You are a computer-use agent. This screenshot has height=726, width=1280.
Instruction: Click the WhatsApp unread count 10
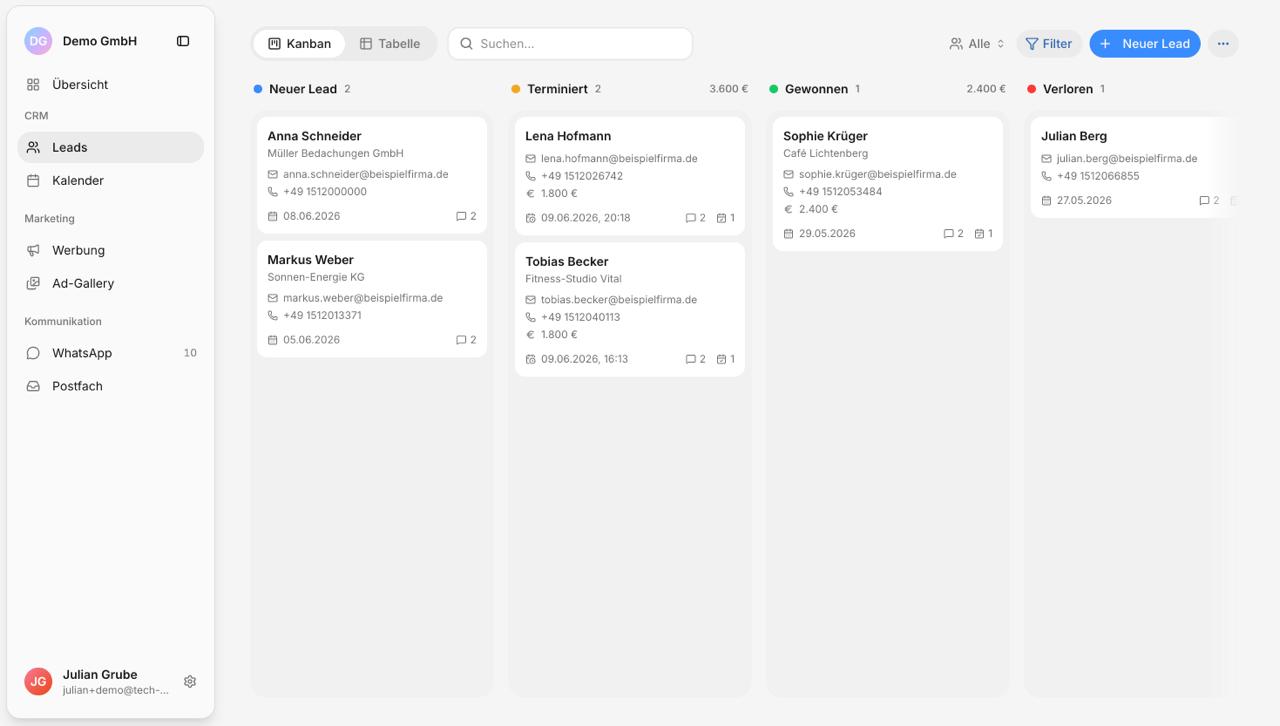click(190, 353)
